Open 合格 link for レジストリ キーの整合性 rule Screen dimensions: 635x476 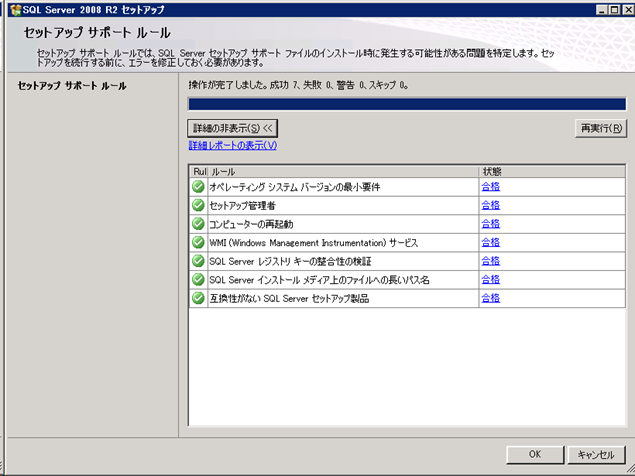491,261
